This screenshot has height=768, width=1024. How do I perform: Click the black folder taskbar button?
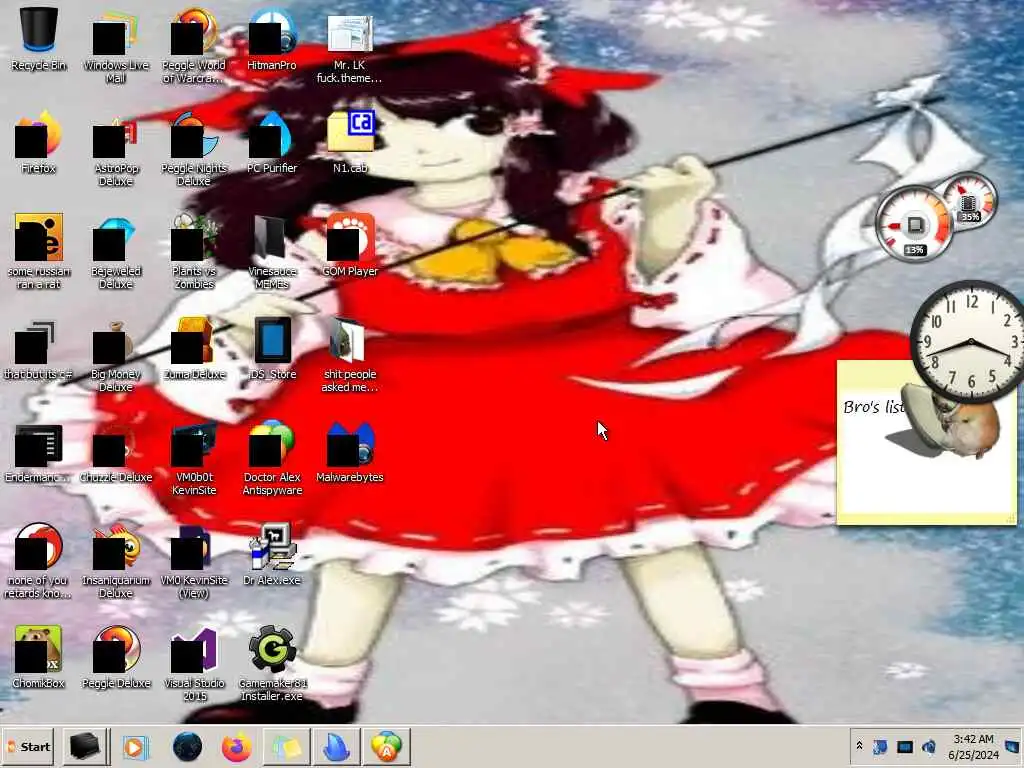[85, 747]
